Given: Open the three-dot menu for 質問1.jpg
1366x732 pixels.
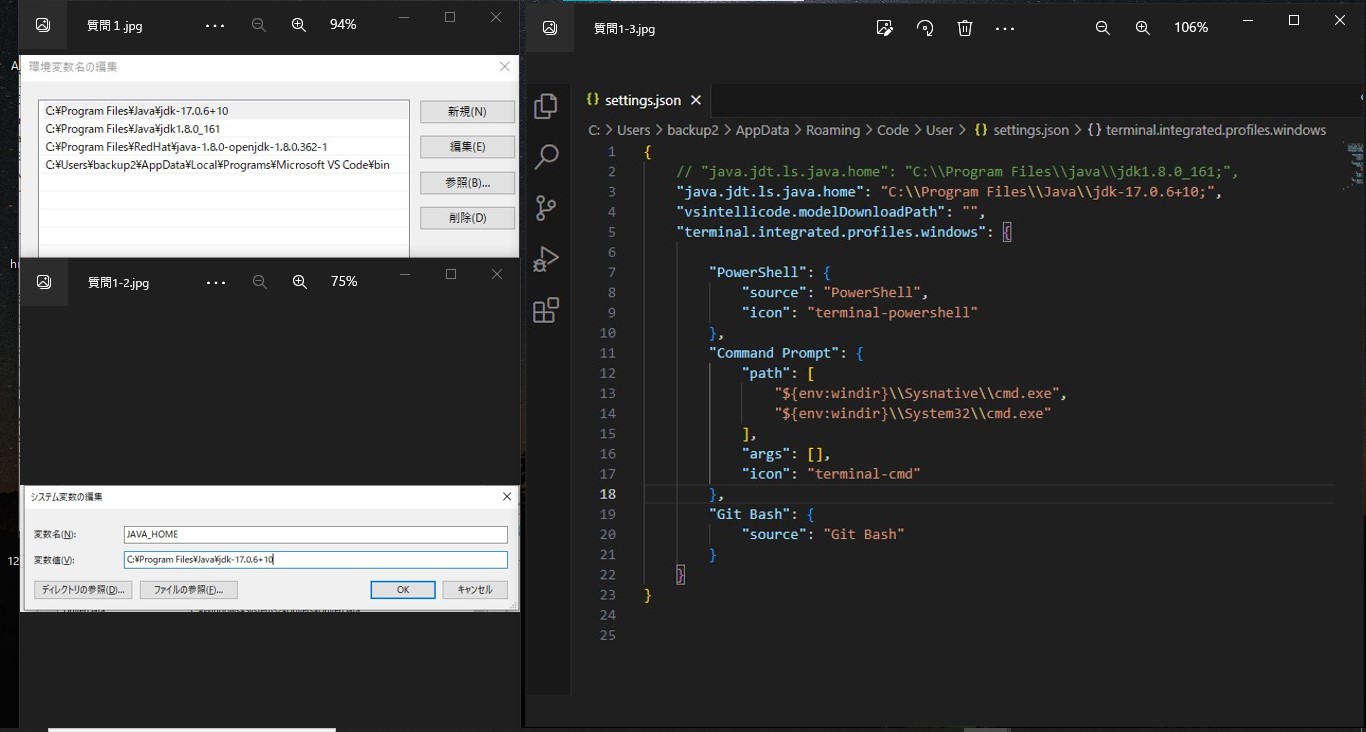Looking at the screenshot, I should point(215,25).
